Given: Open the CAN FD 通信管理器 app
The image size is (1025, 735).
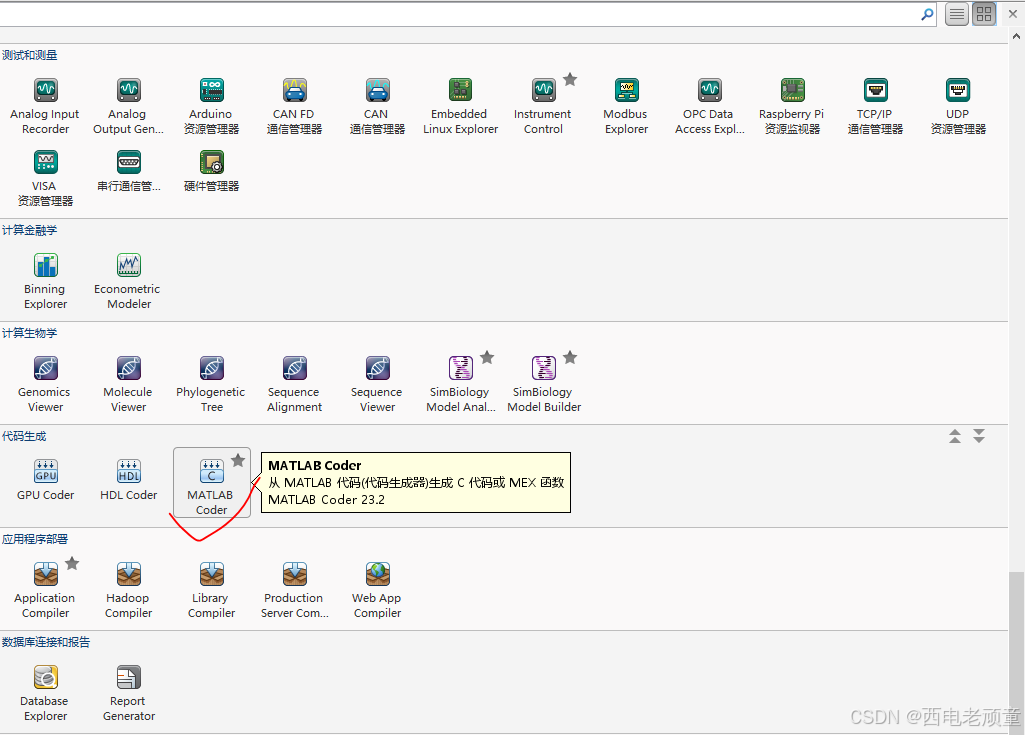Looking at the screenshot, I should point(294,106).
